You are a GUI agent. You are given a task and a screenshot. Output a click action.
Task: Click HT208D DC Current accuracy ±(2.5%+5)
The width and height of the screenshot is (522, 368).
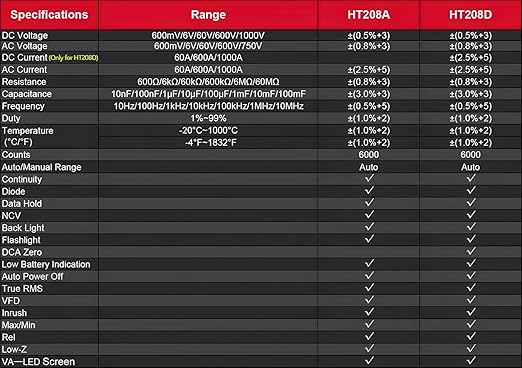point(470,58)
